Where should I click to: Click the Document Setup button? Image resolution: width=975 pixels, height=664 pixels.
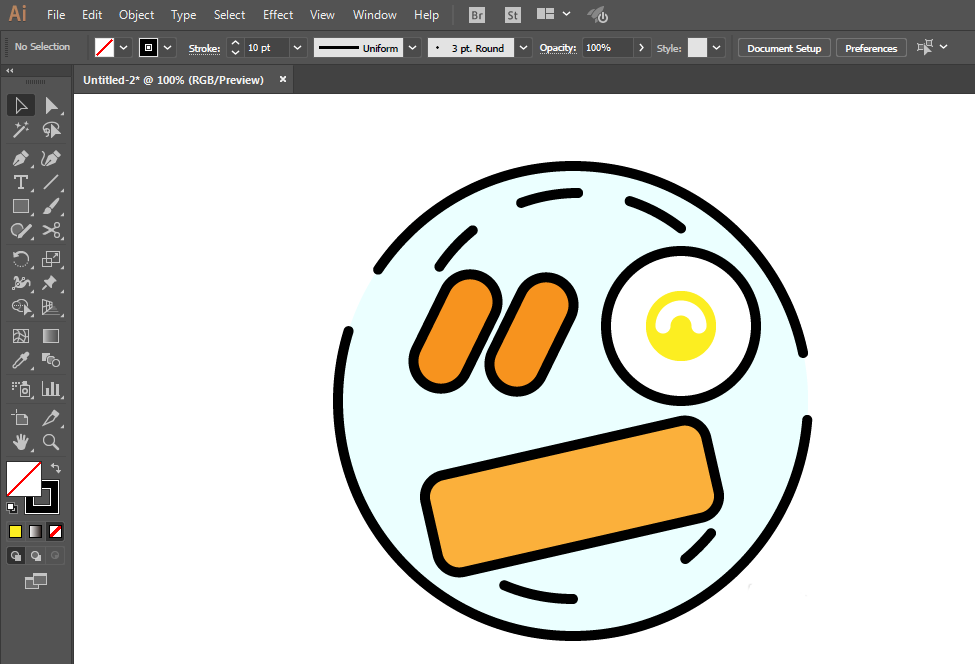click(x=784, y=48)
